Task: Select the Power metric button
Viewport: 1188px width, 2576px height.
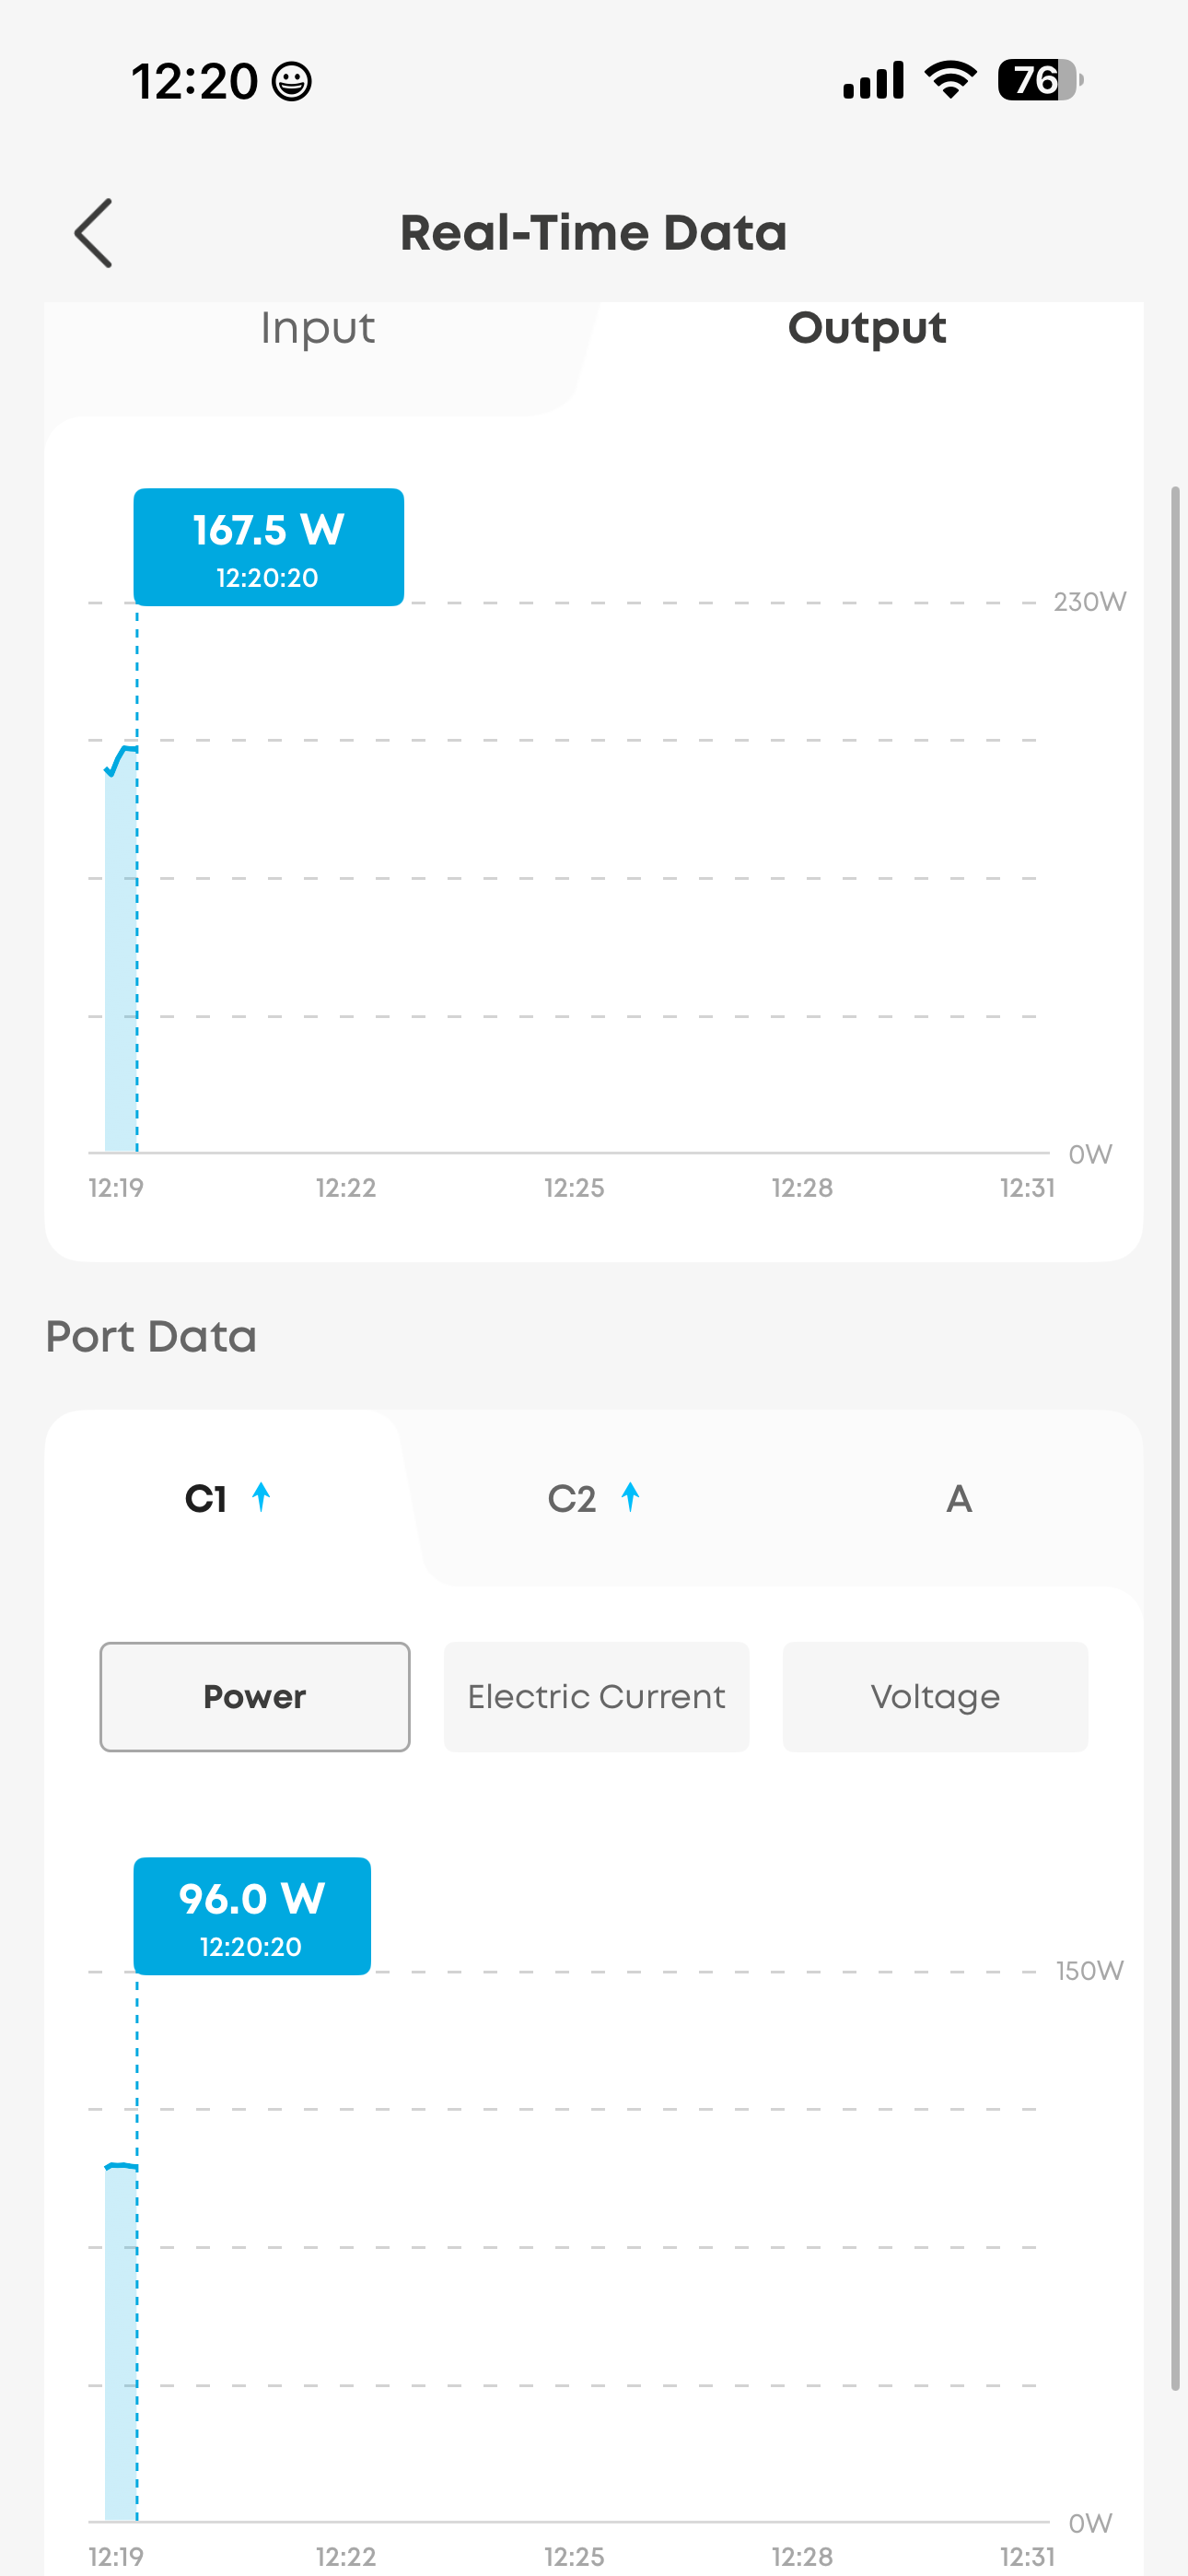Action: [x=255, y=1697]
